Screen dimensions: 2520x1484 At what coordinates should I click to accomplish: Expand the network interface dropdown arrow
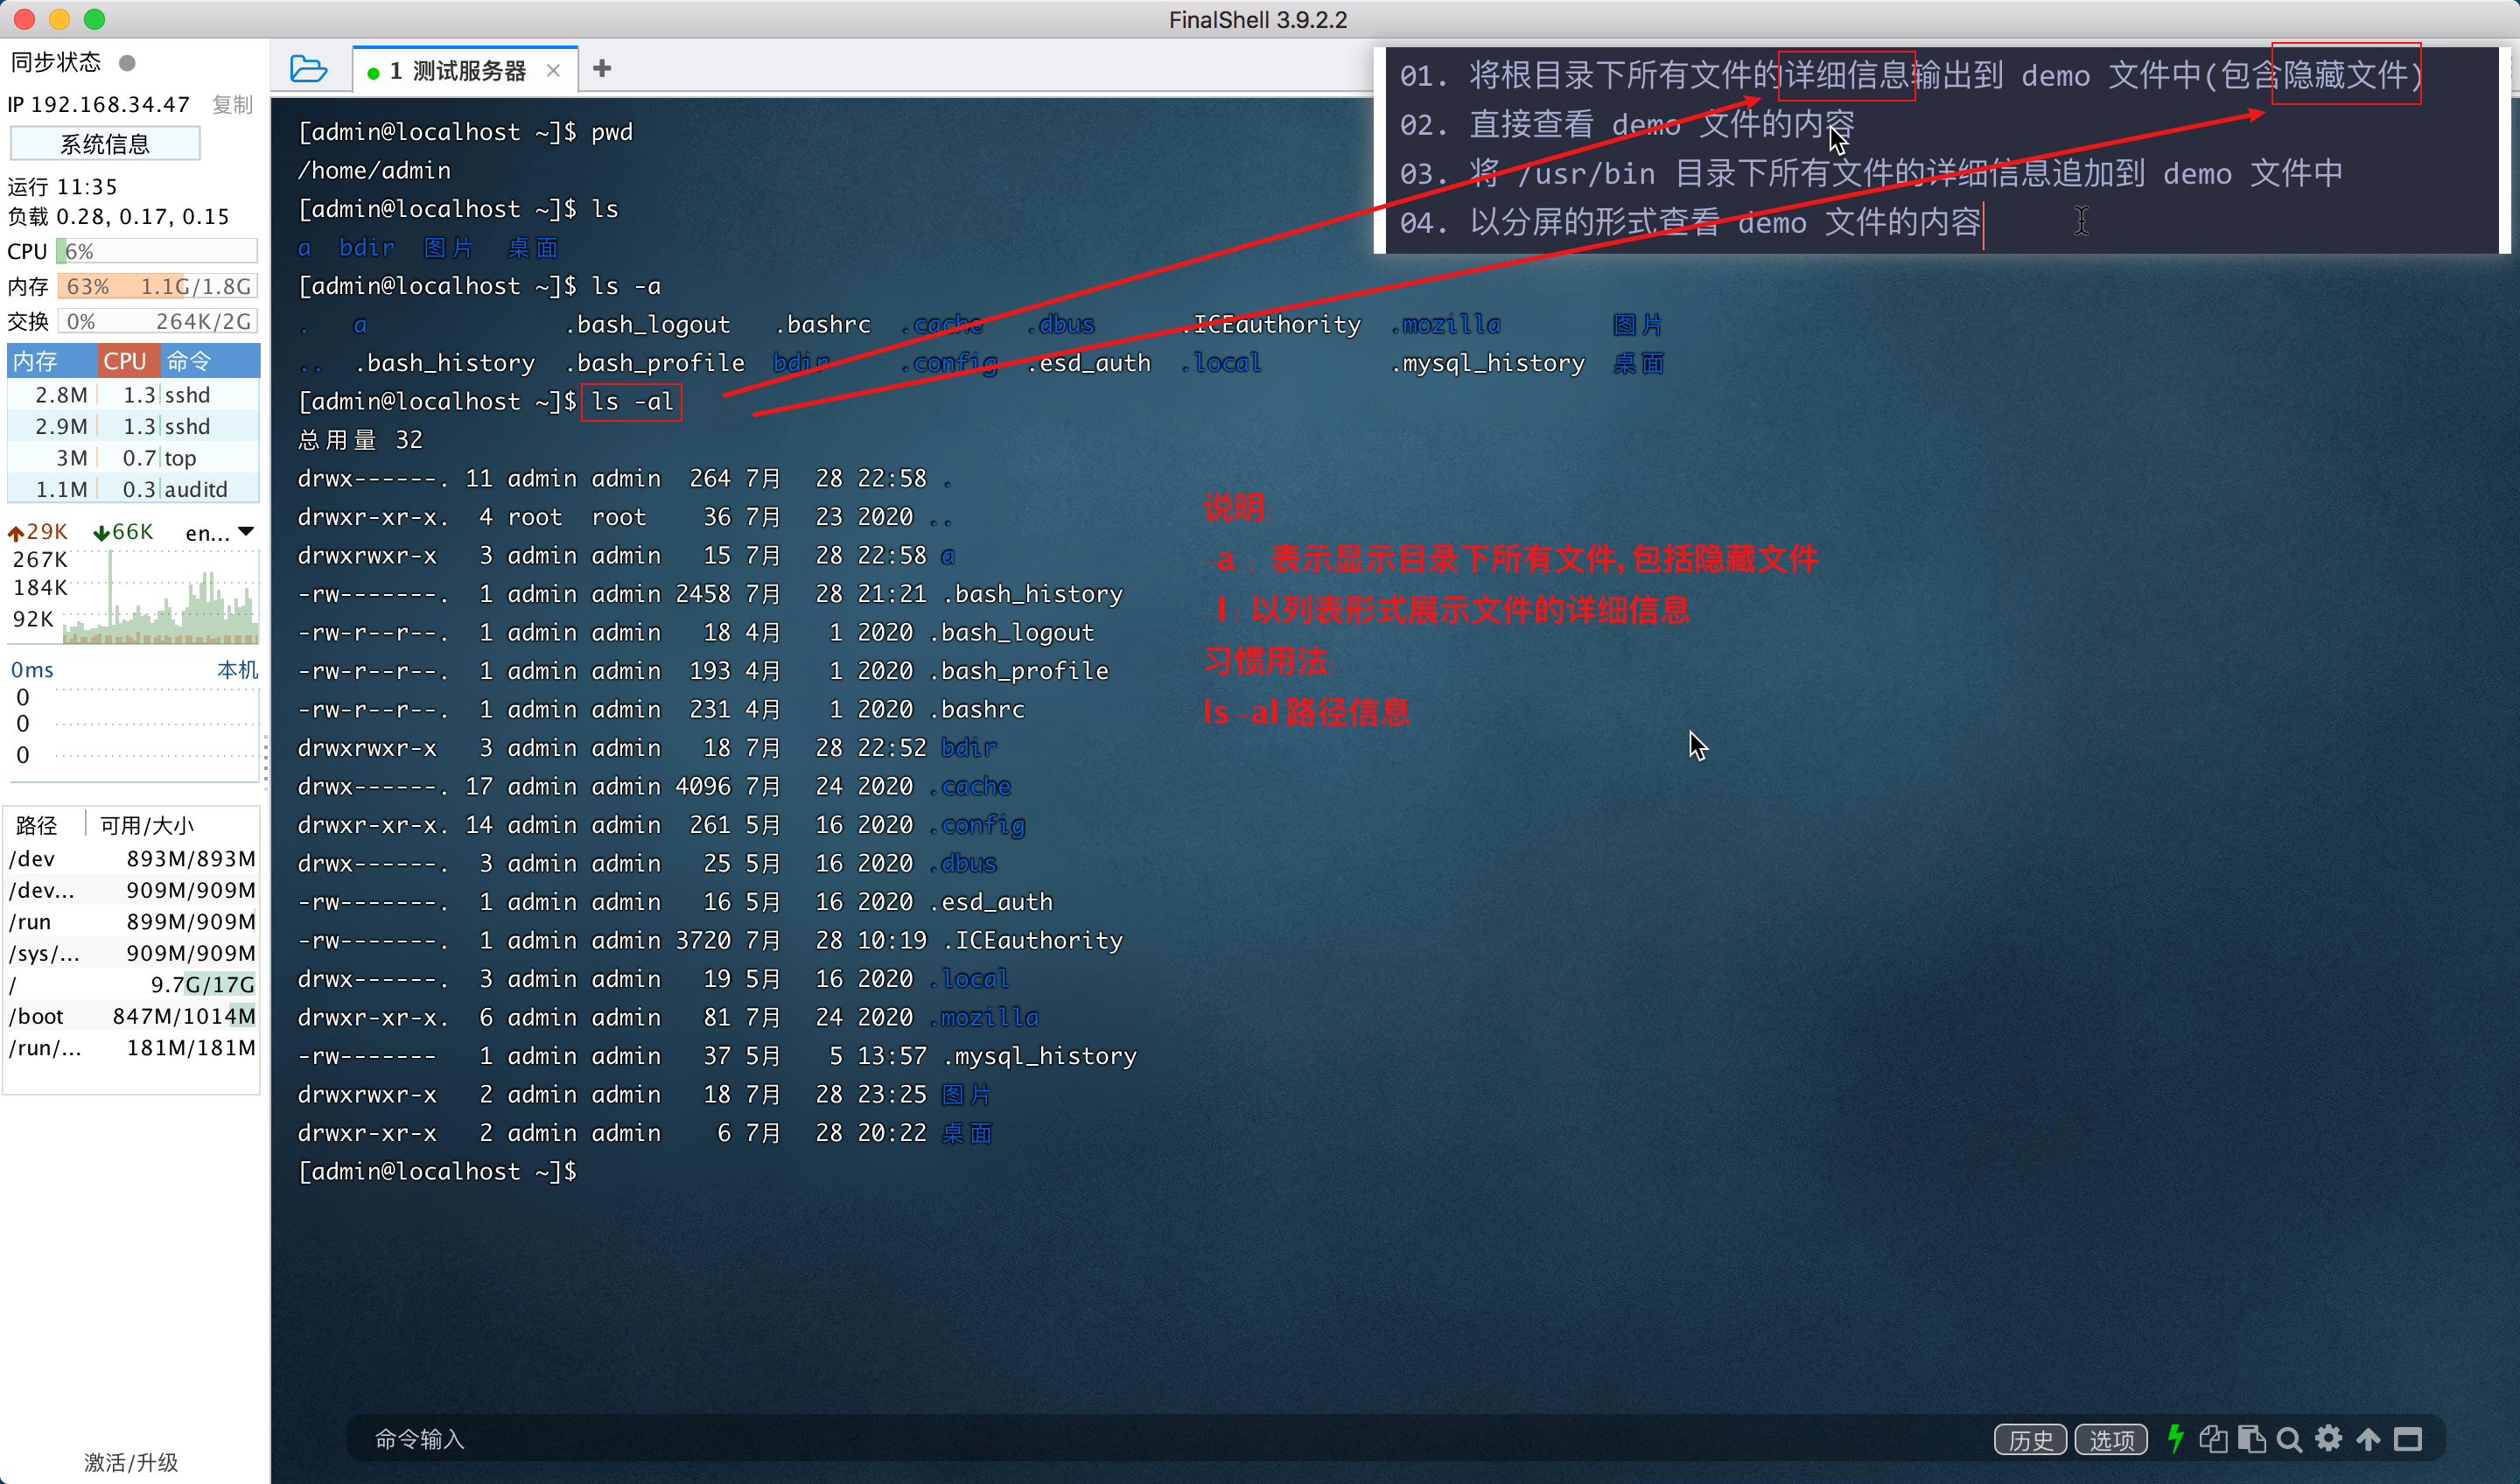(x=246, y=532)
